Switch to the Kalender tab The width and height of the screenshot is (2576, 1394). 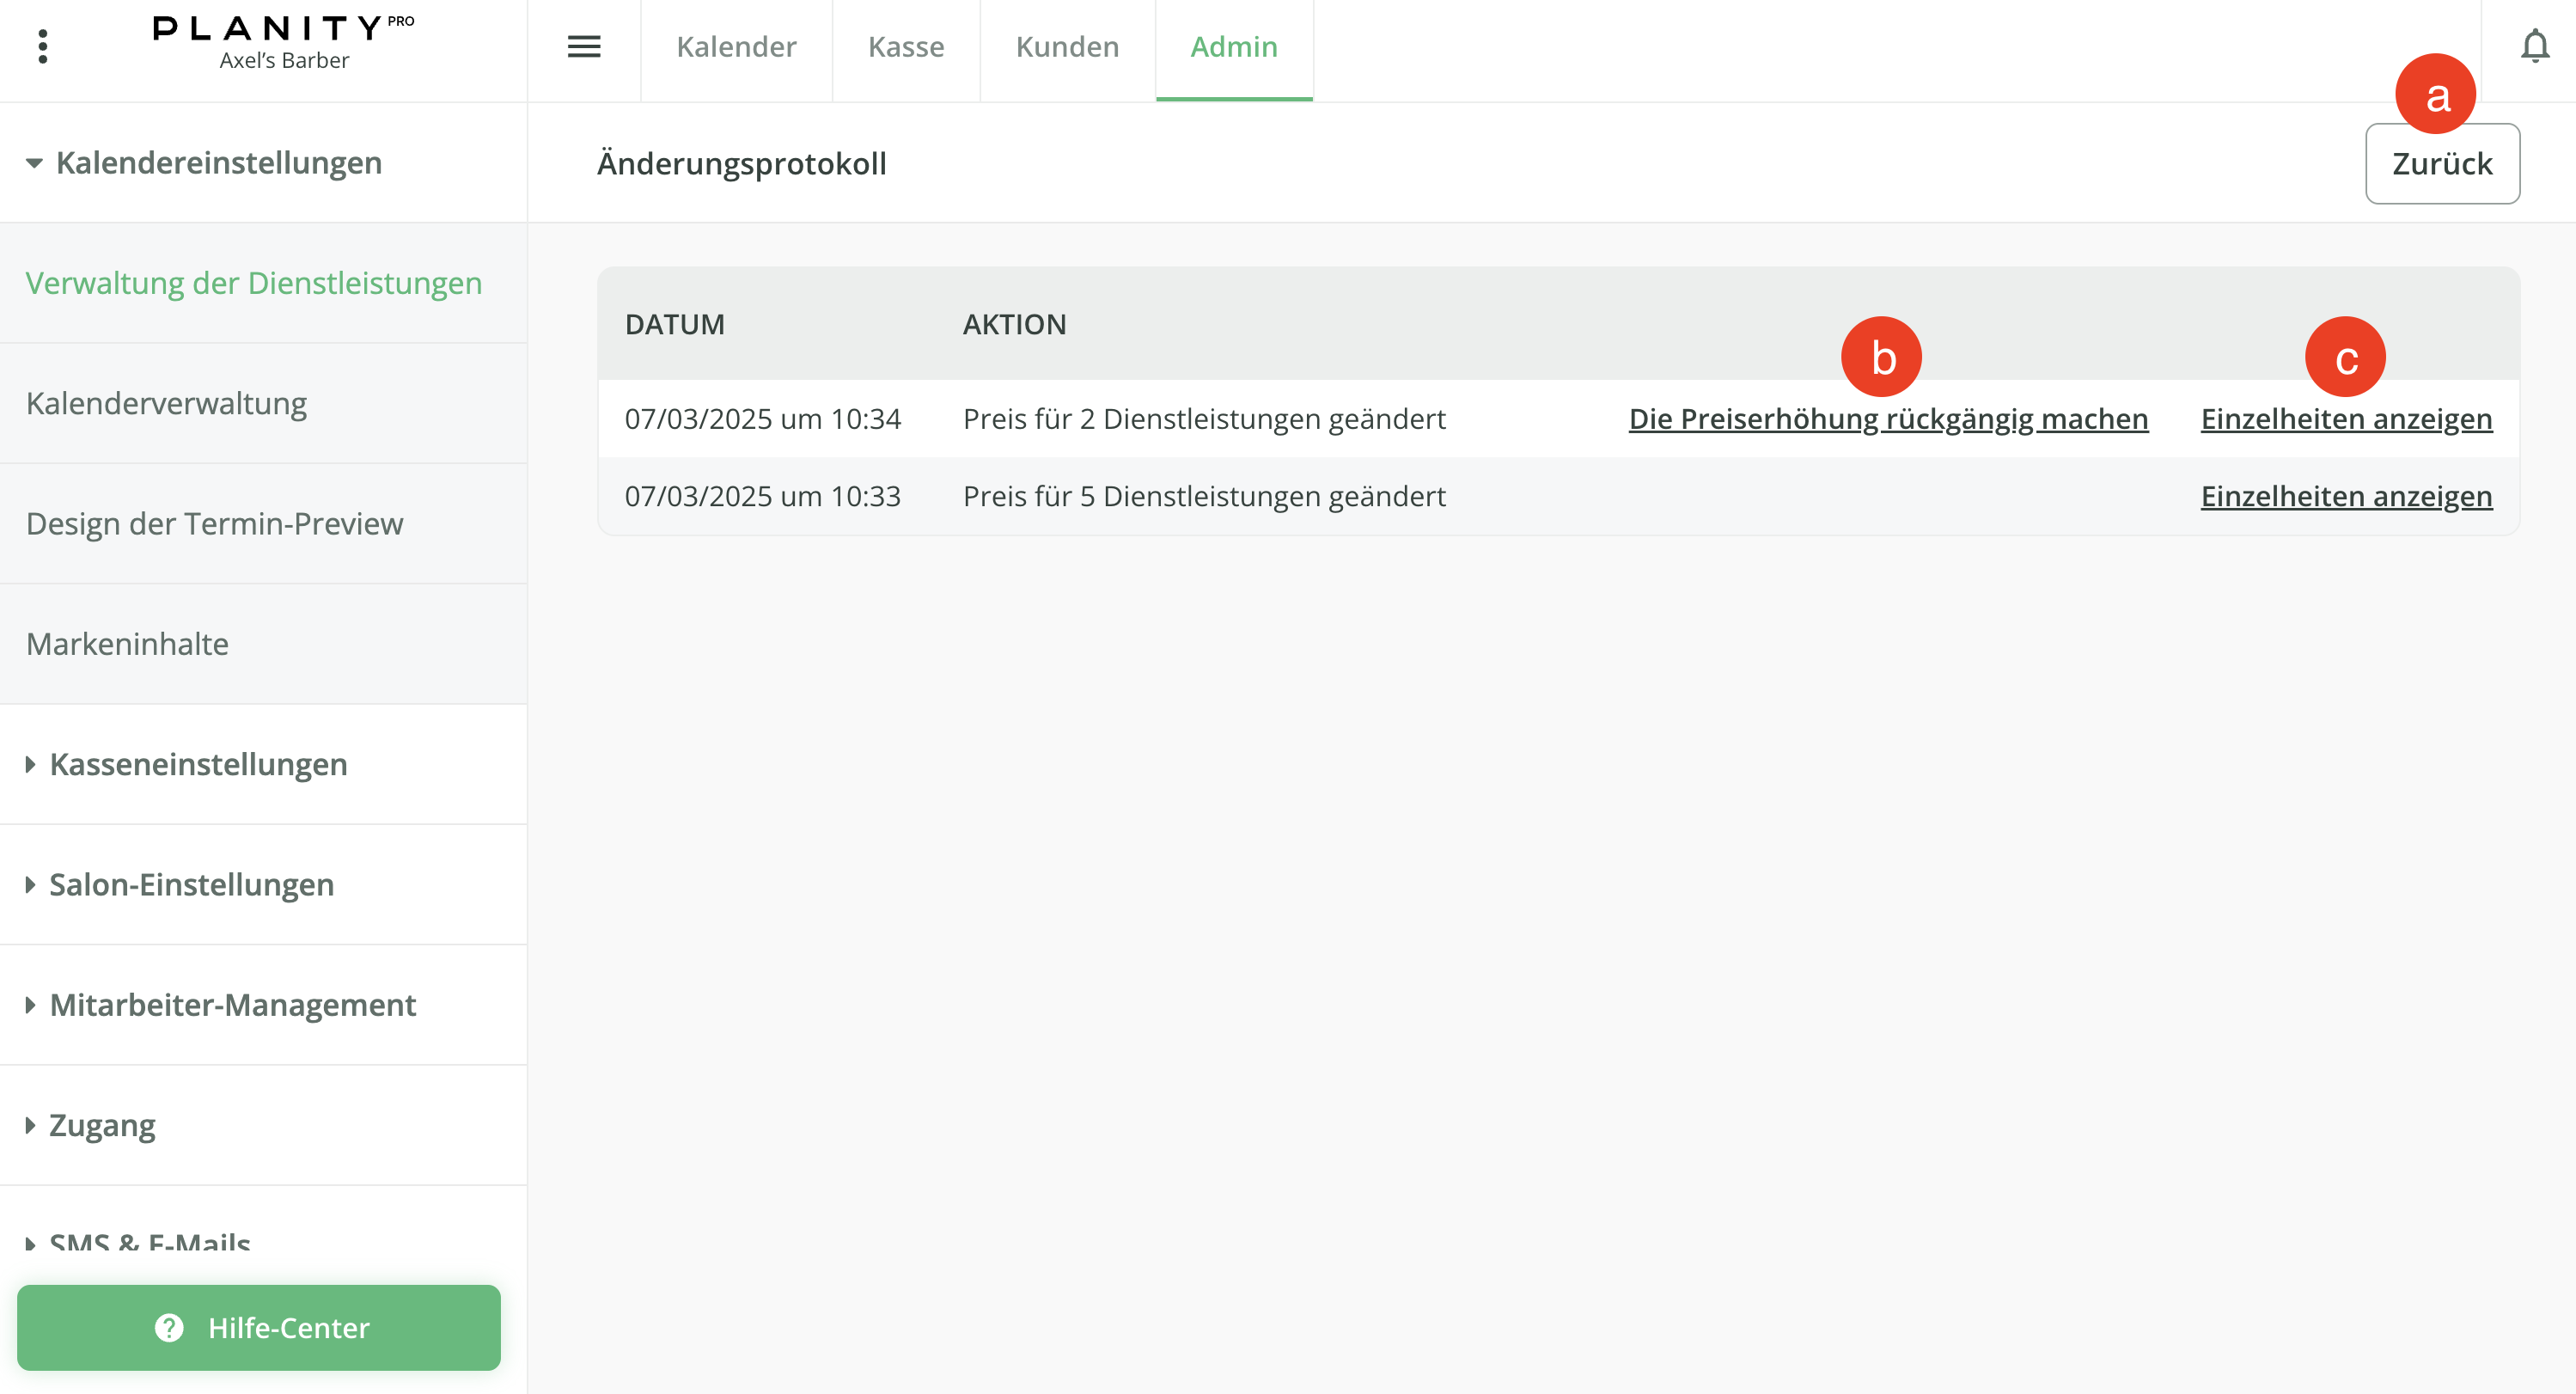[x=736, y=47]
